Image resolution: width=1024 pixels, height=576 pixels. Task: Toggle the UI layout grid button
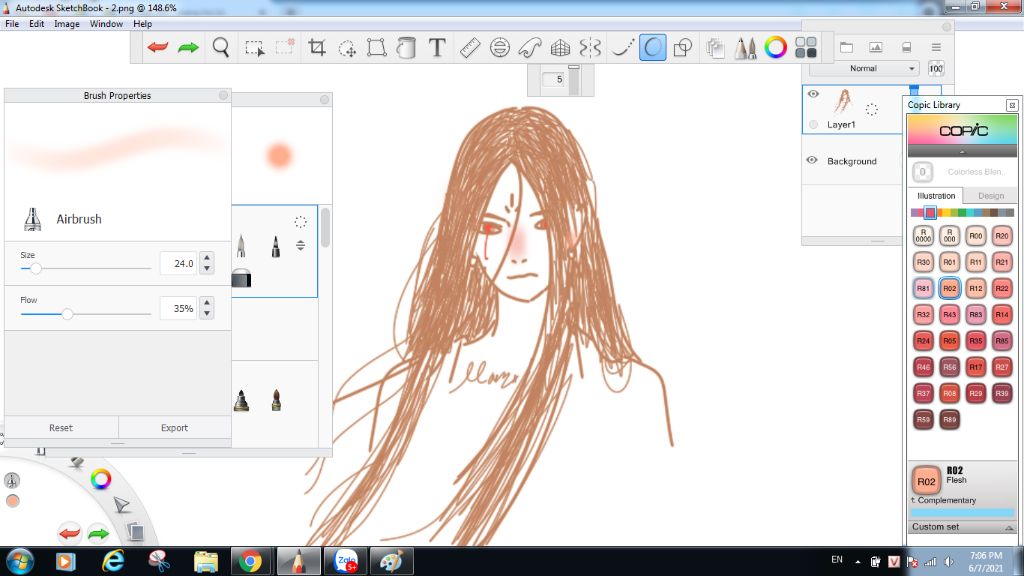(806, 48)
